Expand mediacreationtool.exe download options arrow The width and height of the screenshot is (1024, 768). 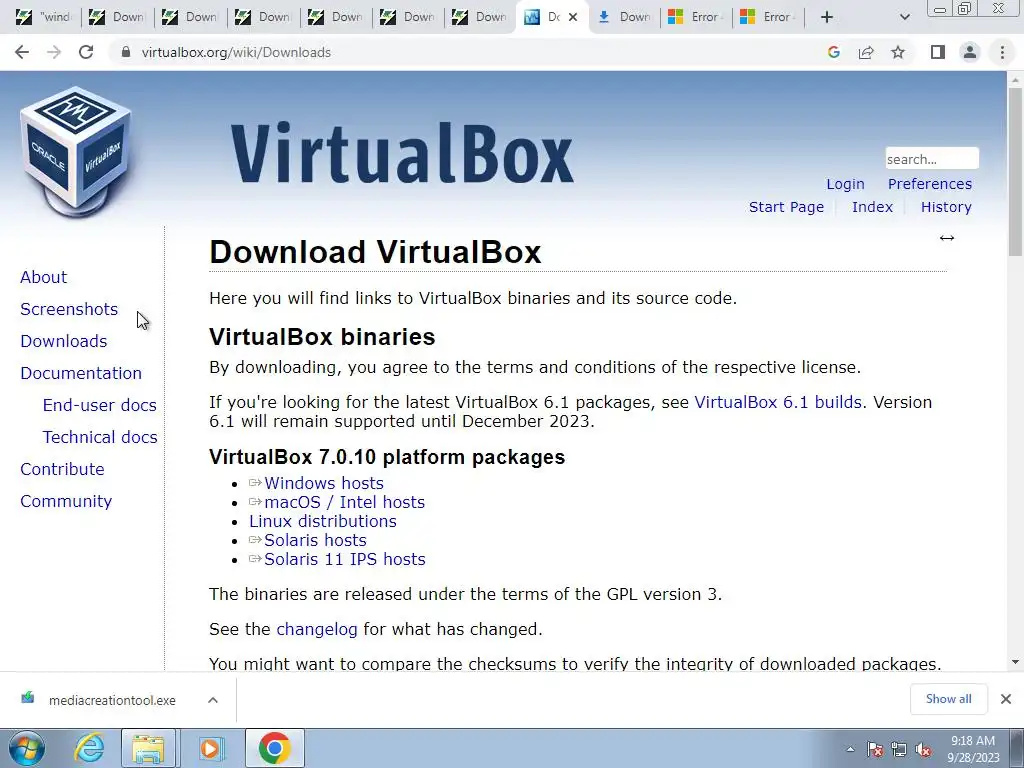pyautogui.click(x=212, y=700)
